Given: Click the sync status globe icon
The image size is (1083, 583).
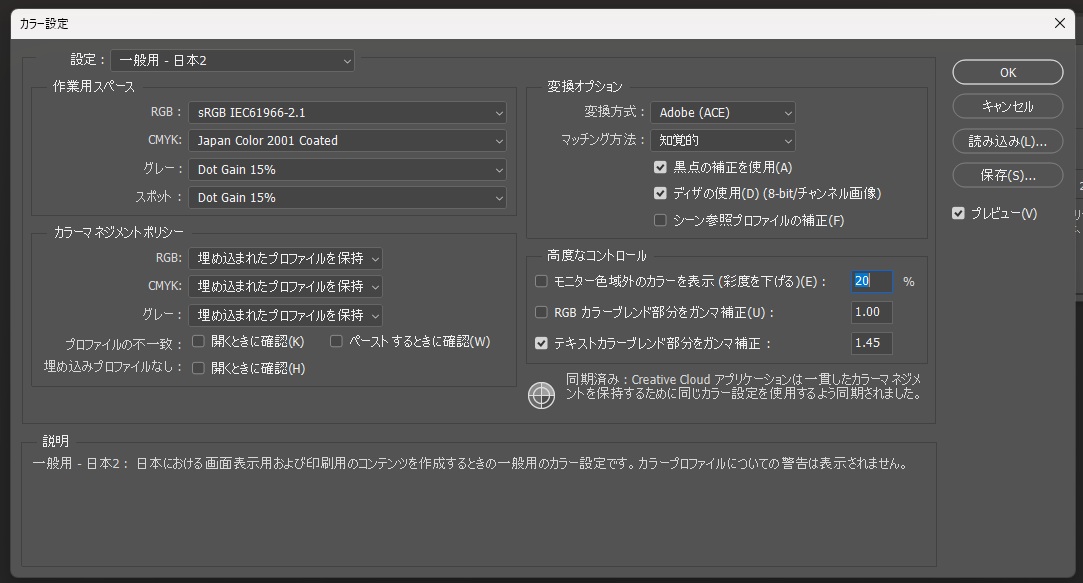Looking at the screenshot, I should coord(541,395).
